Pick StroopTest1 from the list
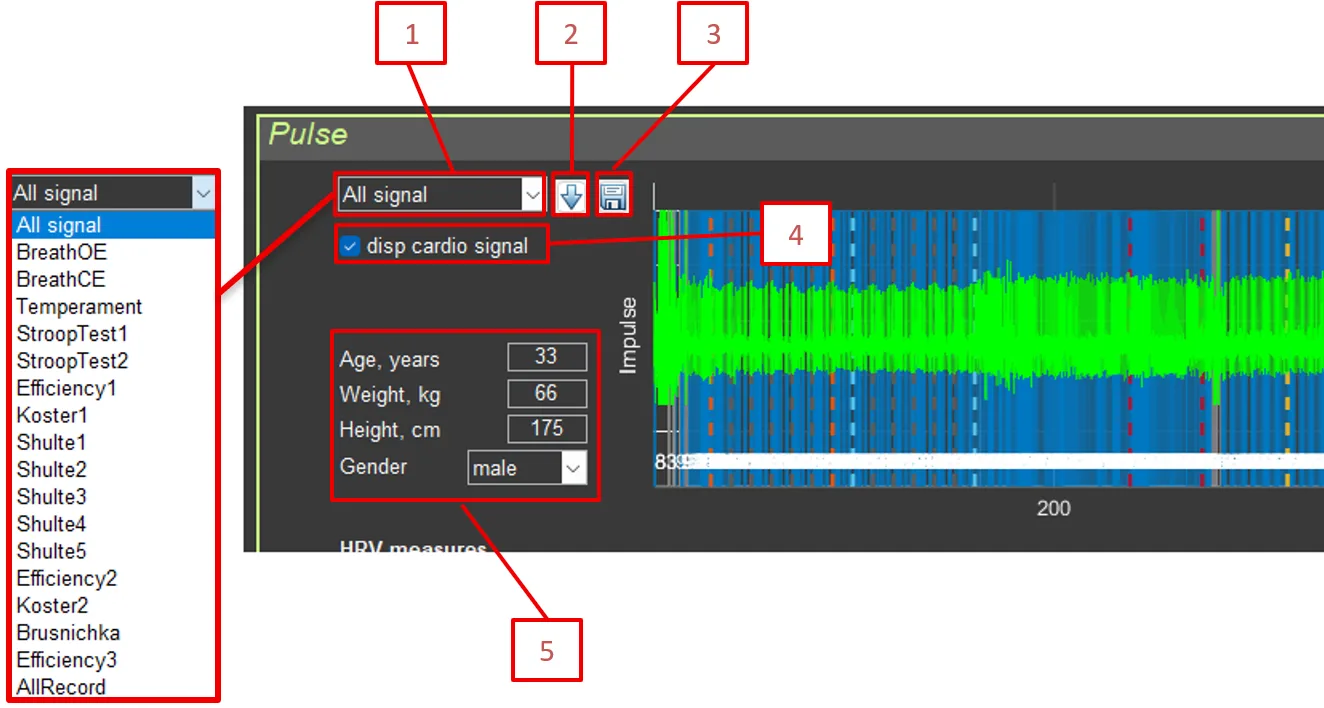 click(x=73, y=334)
